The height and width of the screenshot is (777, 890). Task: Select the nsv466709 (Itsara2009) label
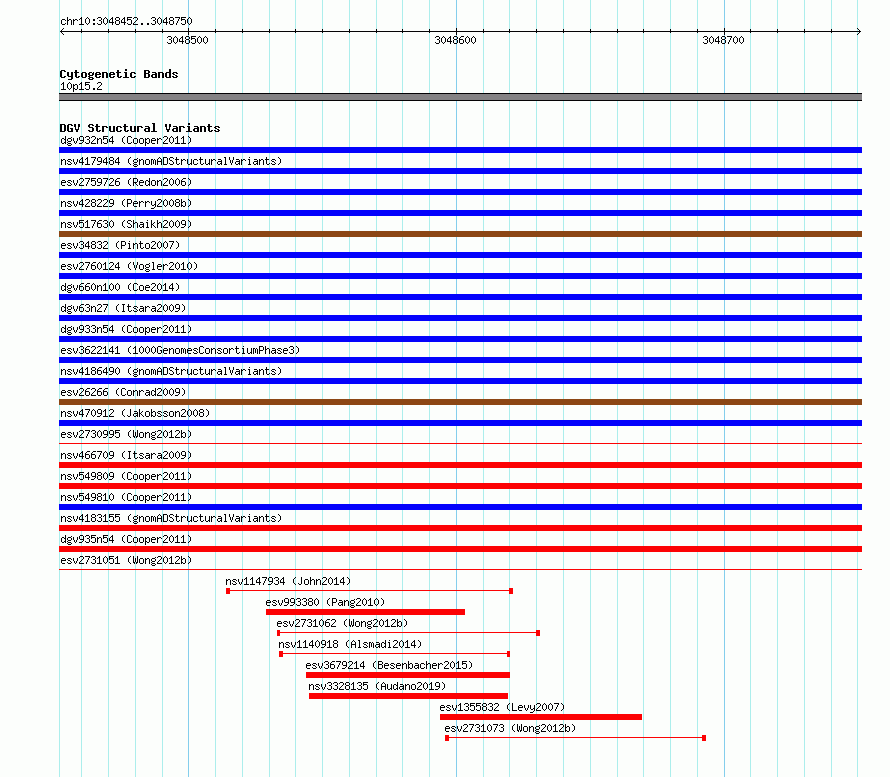pyautogui.click(x=126, y=455)
